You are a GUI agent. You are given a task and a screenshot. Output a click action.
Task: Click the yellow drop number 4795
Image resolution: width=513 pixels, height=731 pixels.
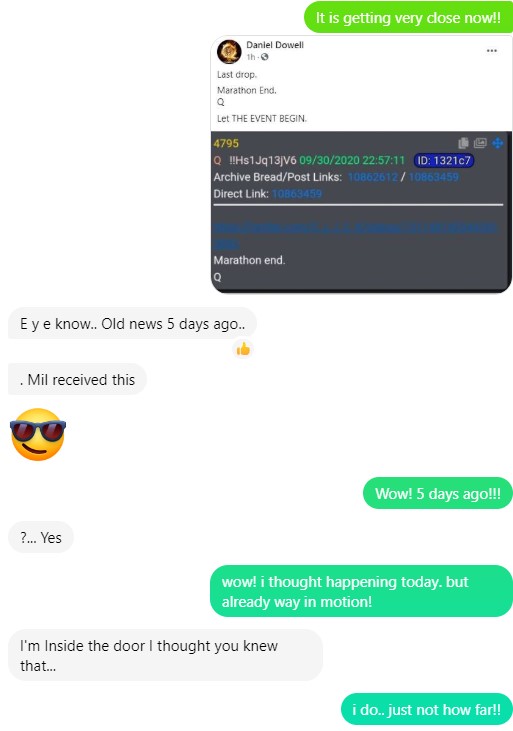pyautogui.click(x=226, y=143)
